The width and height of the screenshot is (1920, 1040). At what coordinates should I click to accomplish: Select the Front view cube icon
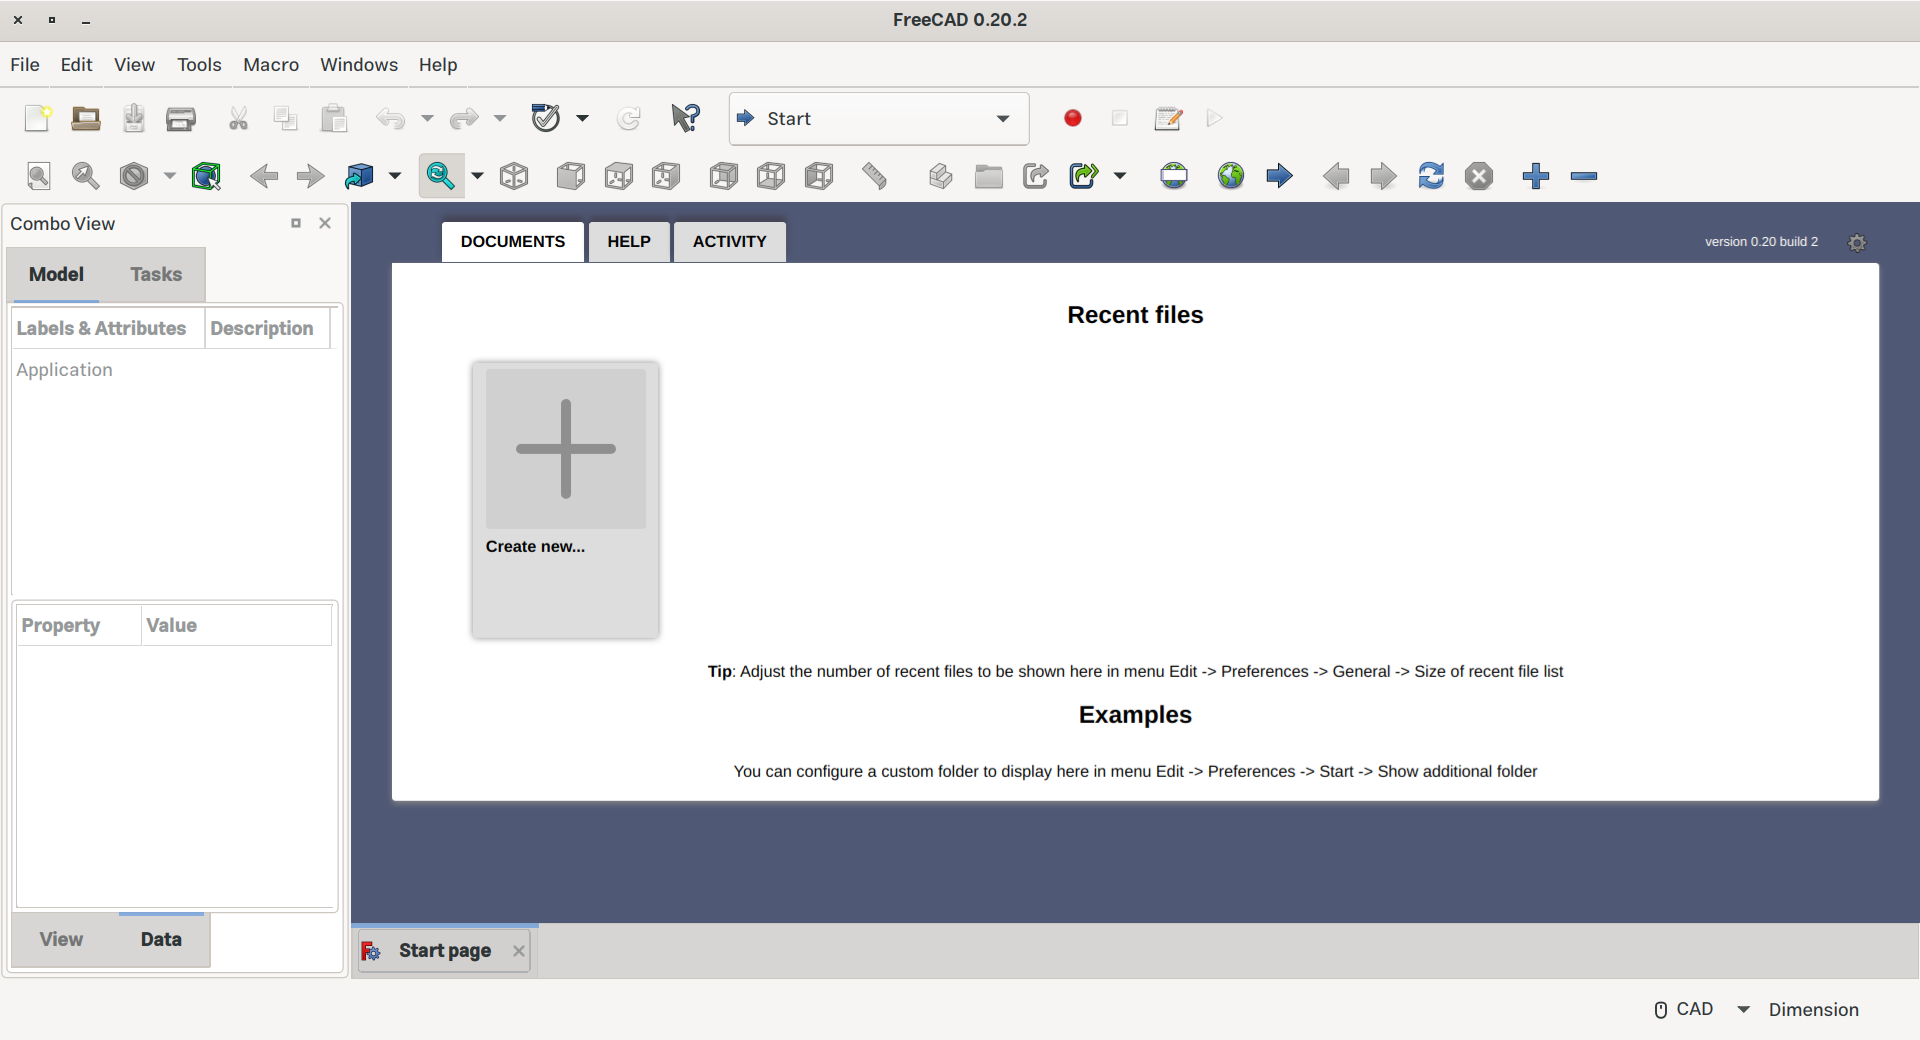point(570,176)
